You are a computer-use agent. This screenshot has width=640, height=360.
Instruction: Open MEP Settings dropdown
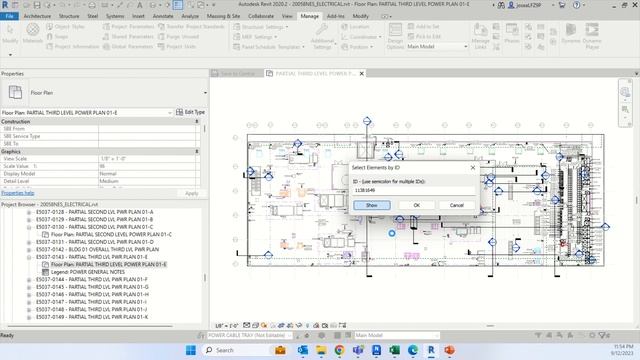click(255, 36)
